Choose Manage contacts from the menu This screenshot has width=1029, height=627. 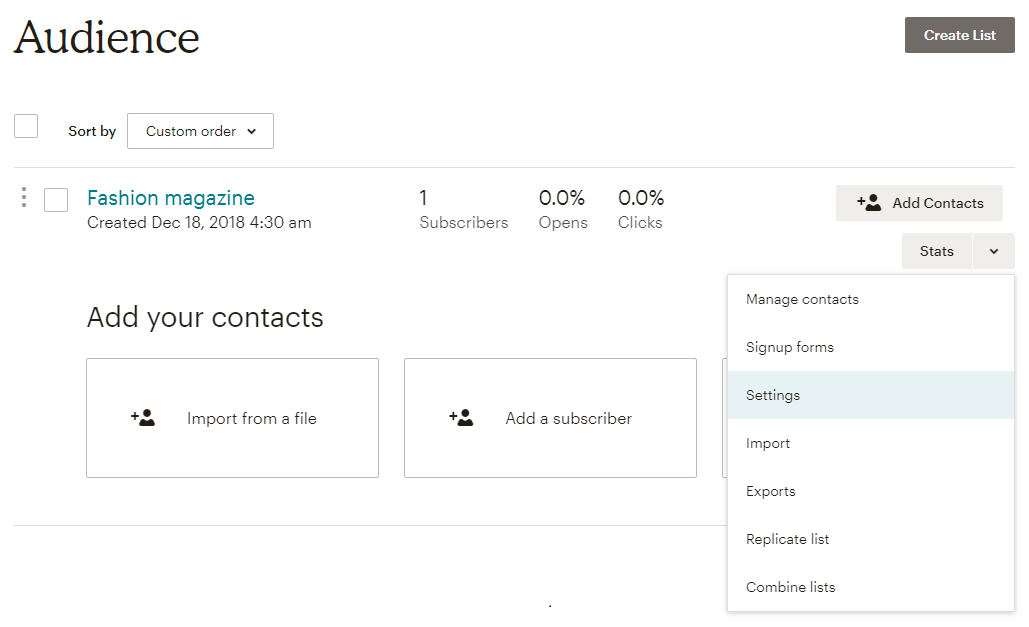click(871, 299)
